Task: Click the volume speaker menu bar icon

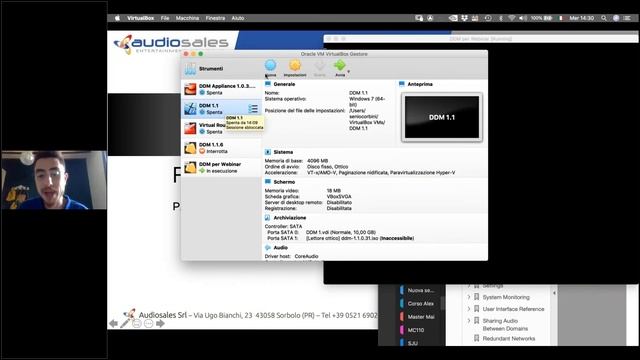Action: [523, 18]
